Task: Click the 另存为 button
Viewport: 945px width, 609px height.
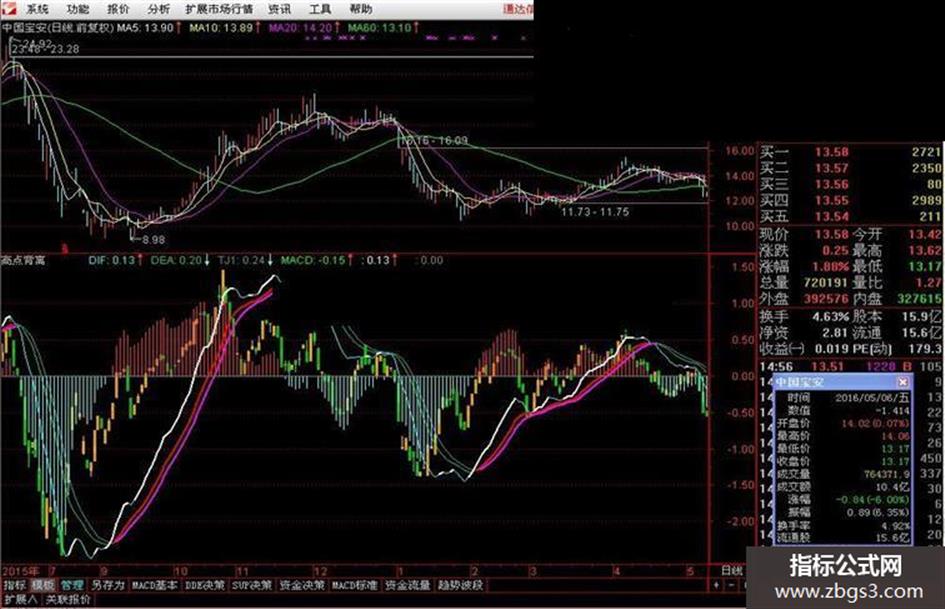Action: 108,585
